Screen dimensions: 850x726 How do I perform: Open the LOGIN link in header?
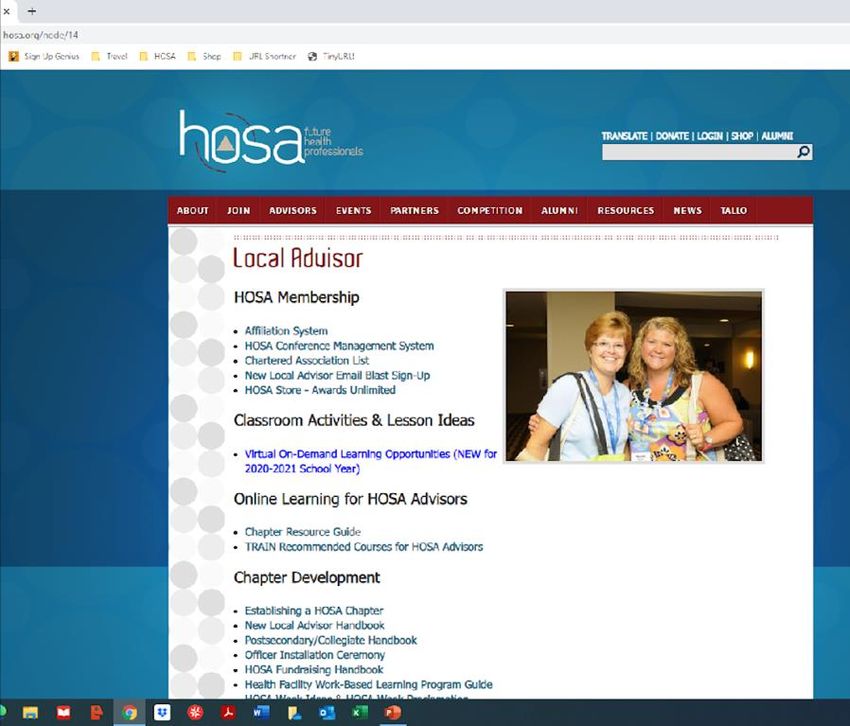pos(710,136)
